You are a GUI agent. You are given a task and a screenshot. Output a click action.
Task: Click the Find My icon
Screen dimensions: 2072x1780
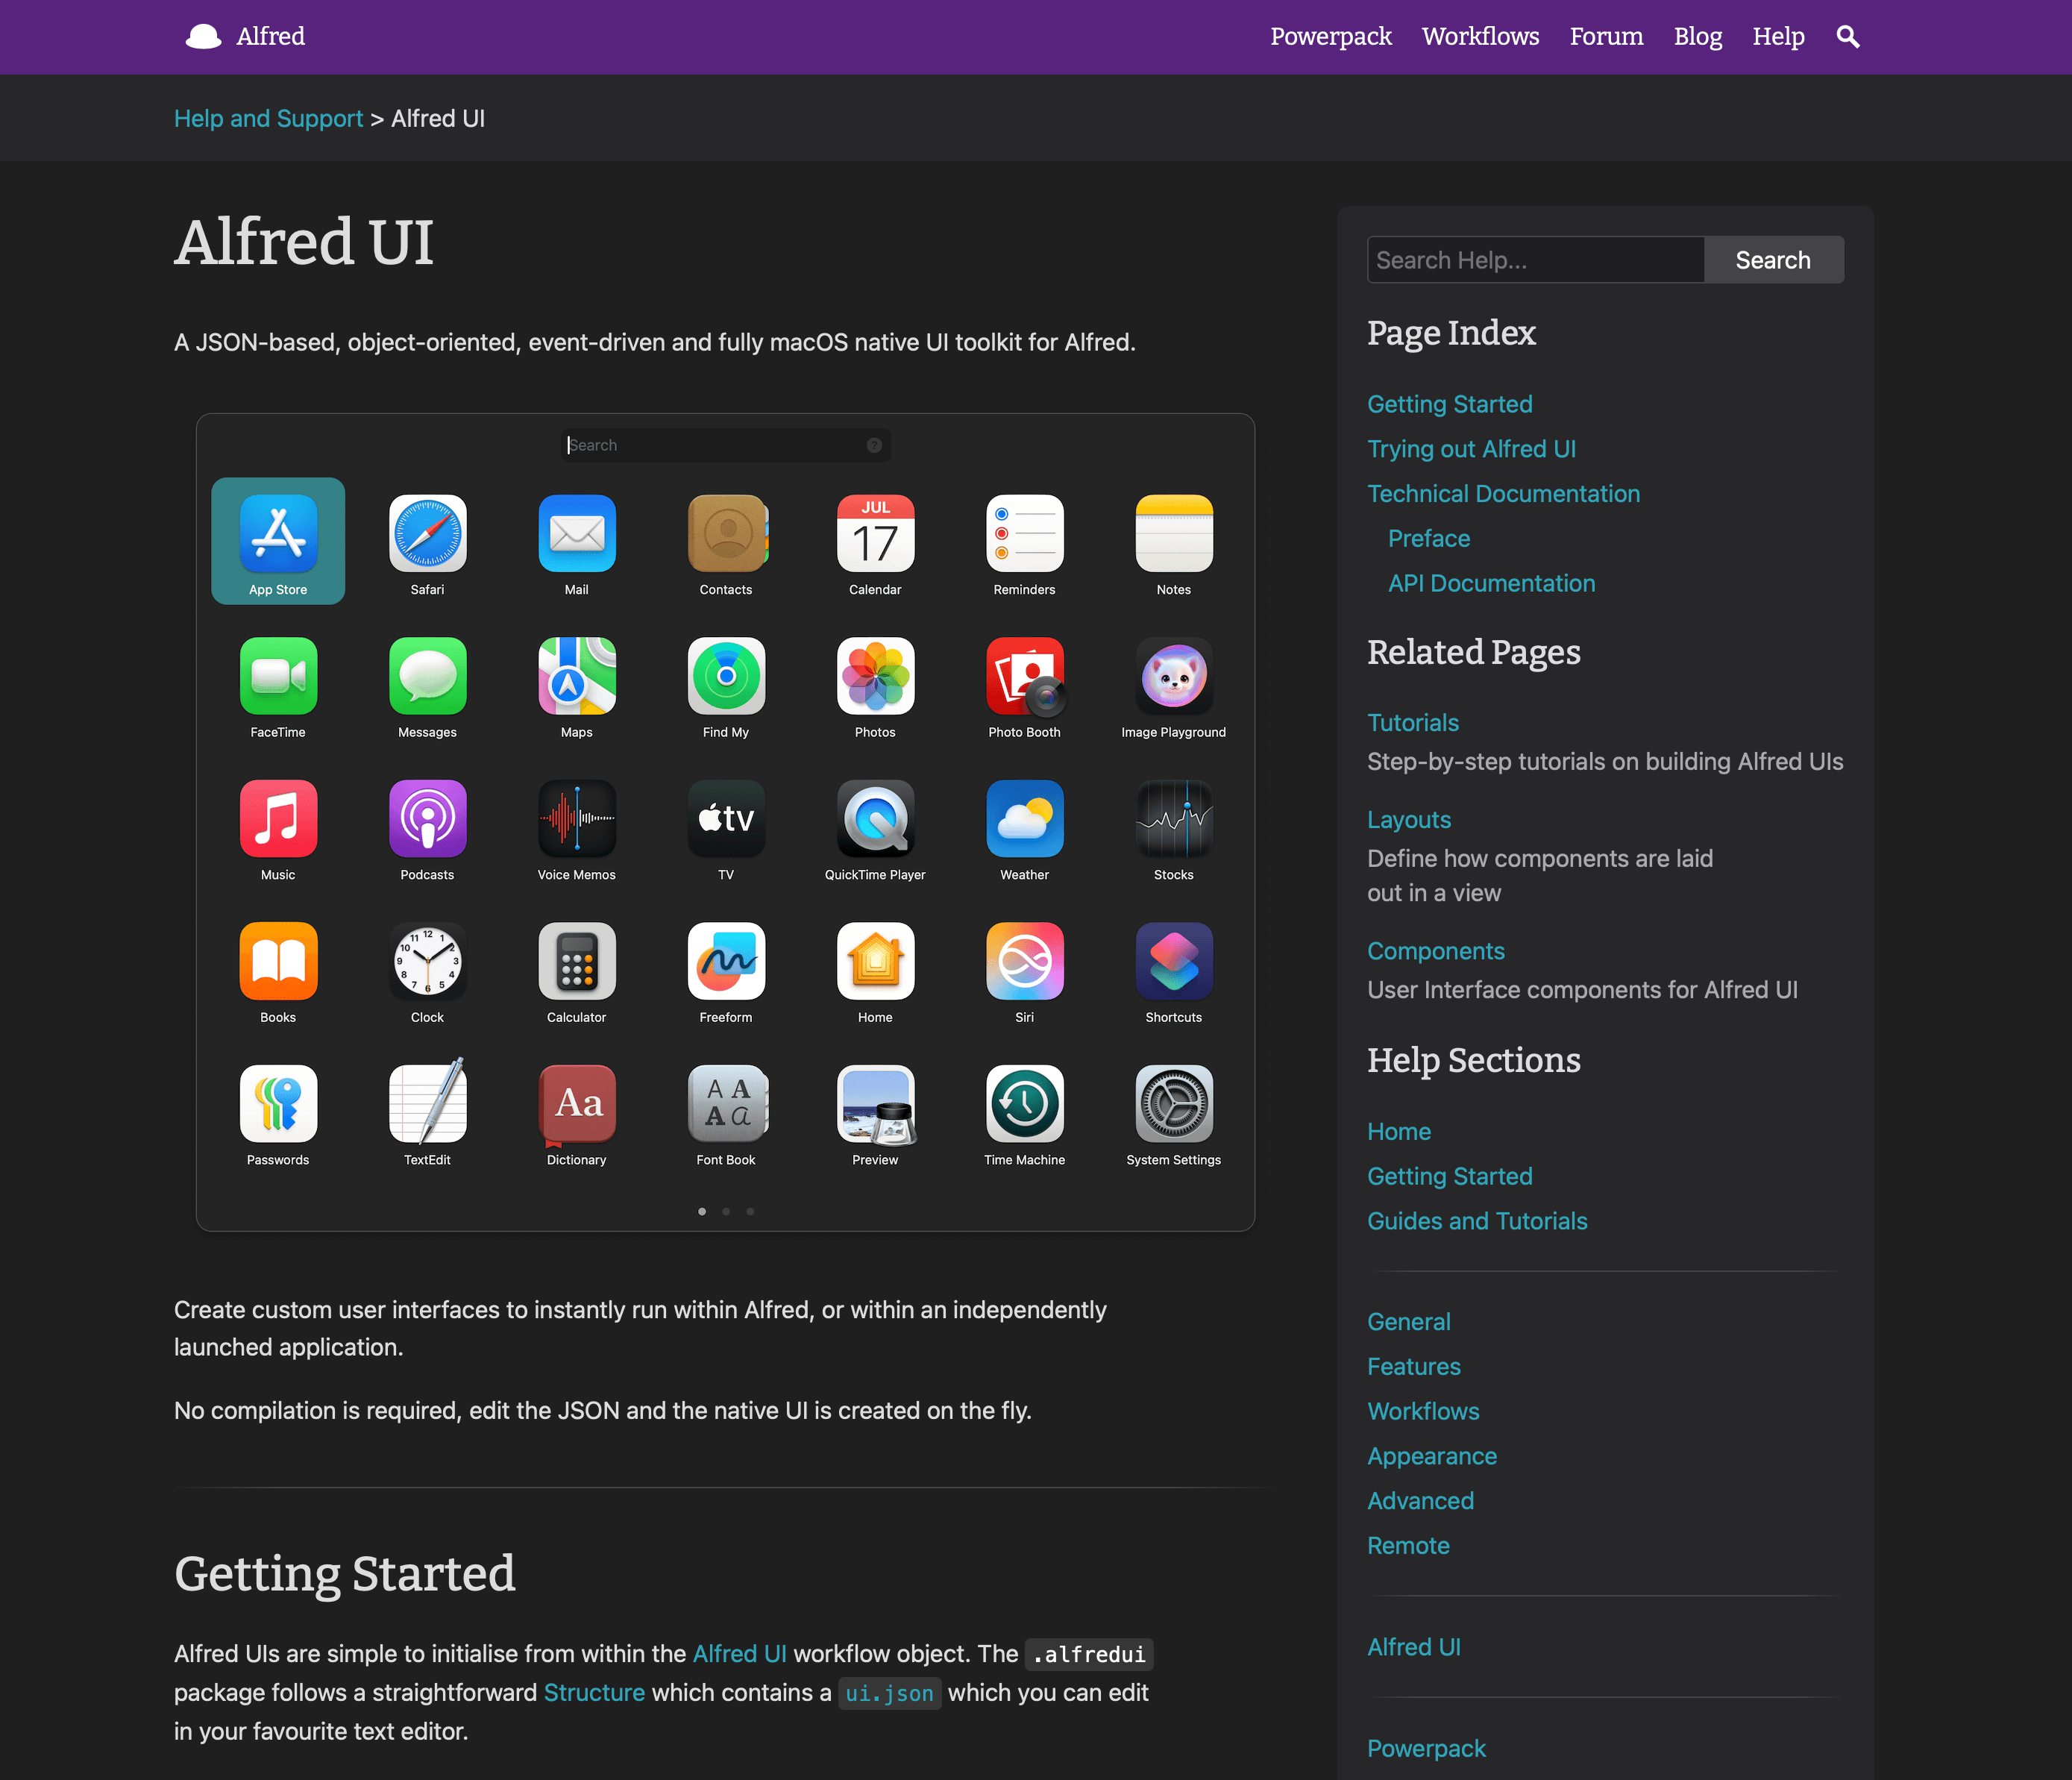tap(726, 676)
